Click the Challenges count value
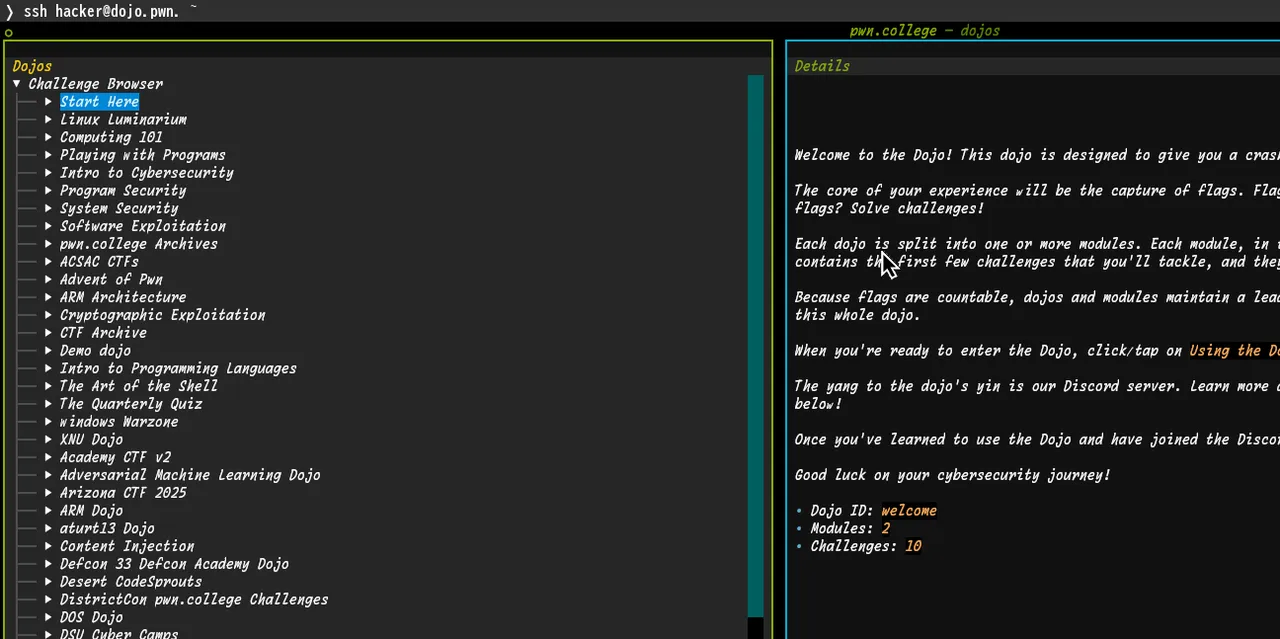 pos(913,546)
